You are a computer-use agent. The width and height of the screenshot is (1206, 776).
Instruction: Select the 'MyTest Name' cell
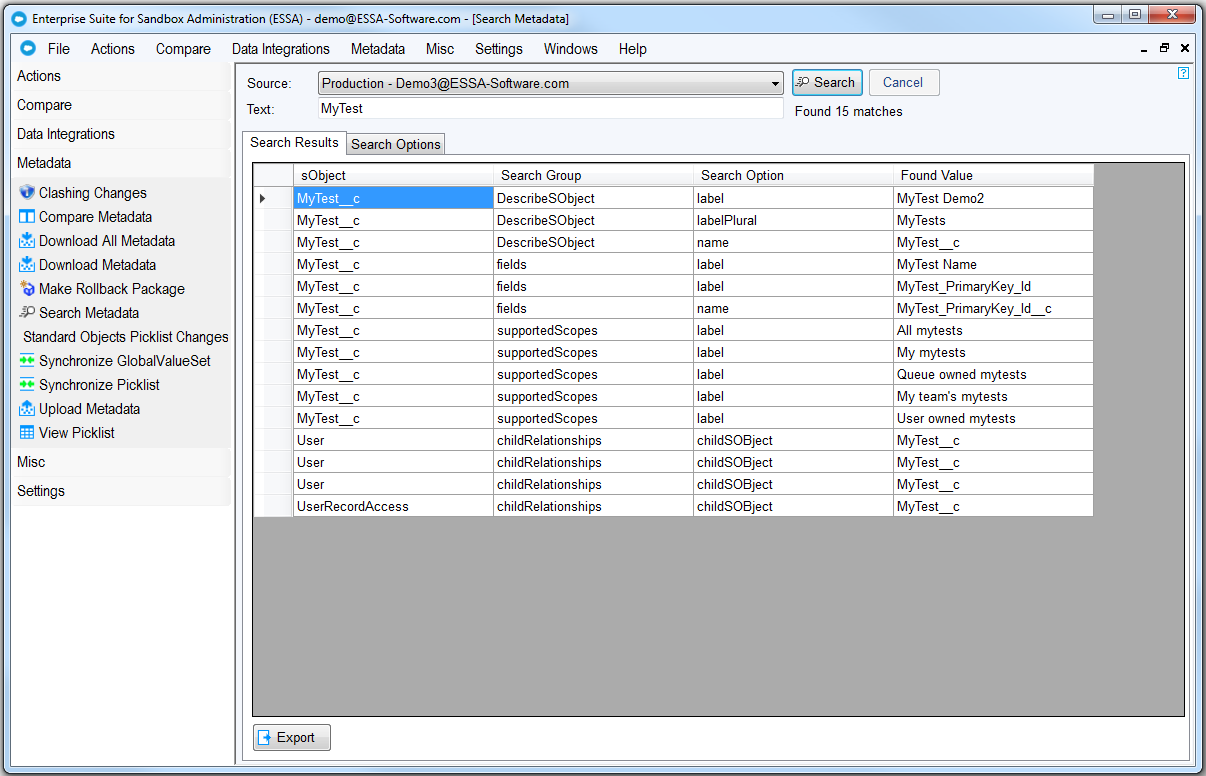point(993,264)
